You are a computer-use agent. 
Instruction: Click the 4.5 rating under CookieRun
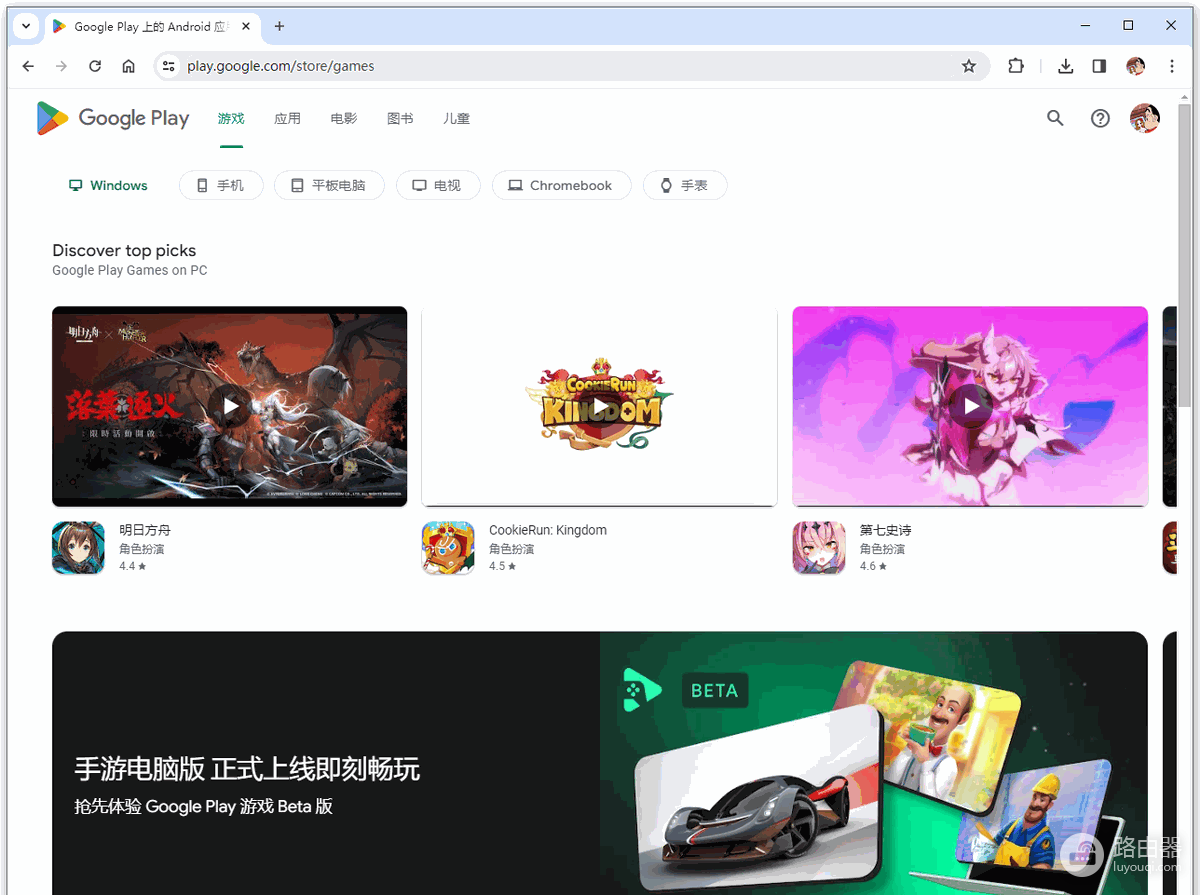coord(503,566)
